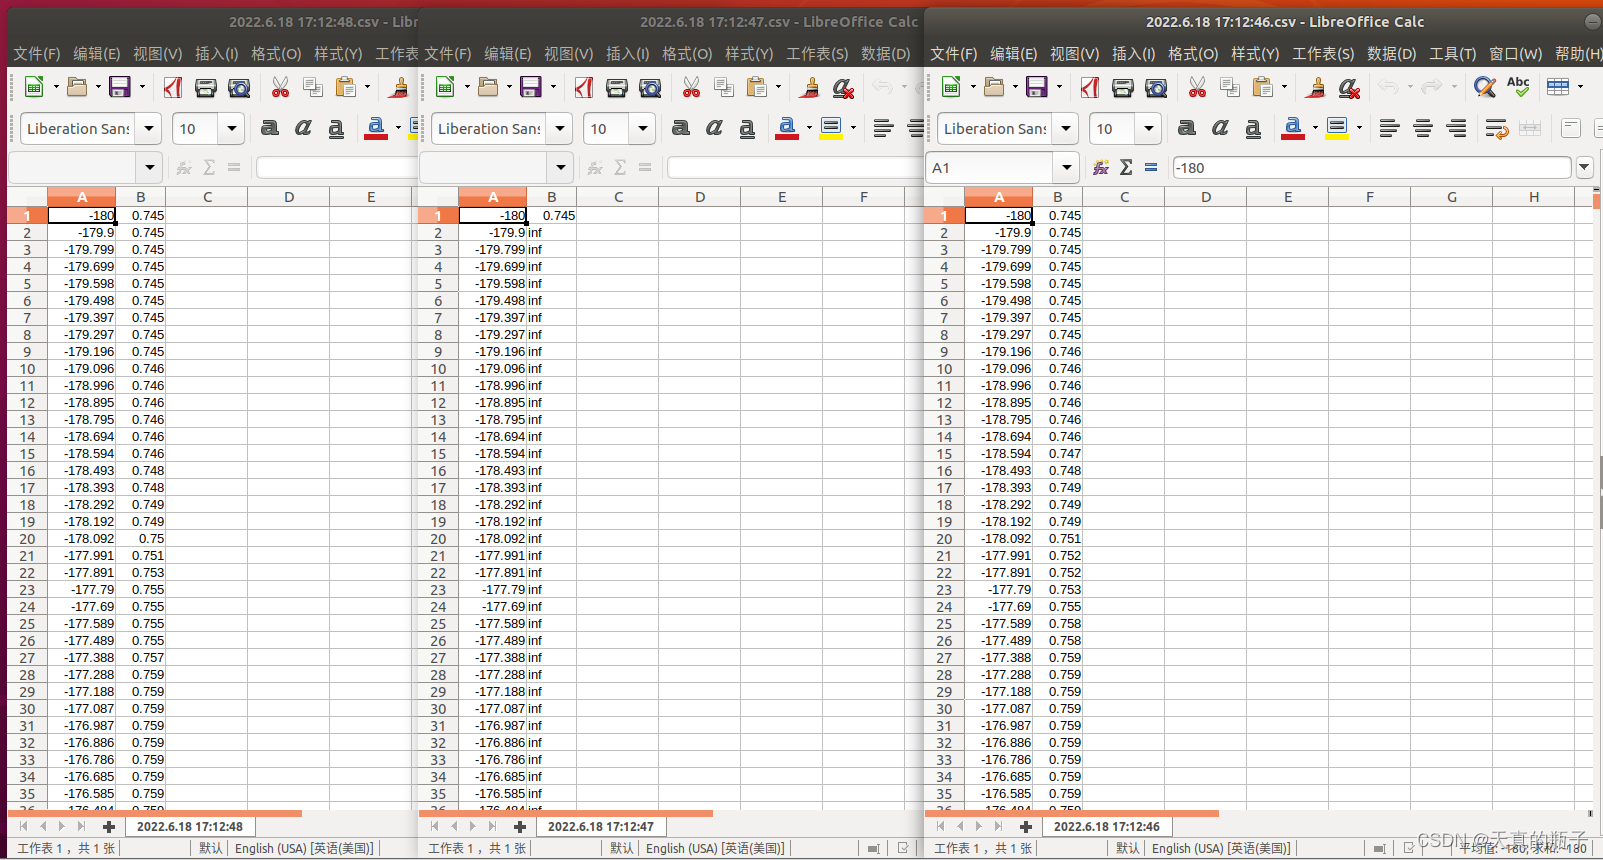The width and height of the screenshot is (1603, 860).
Task: Open 插入(I) menu in 17:12:47 window
Action: pos(627,54)
